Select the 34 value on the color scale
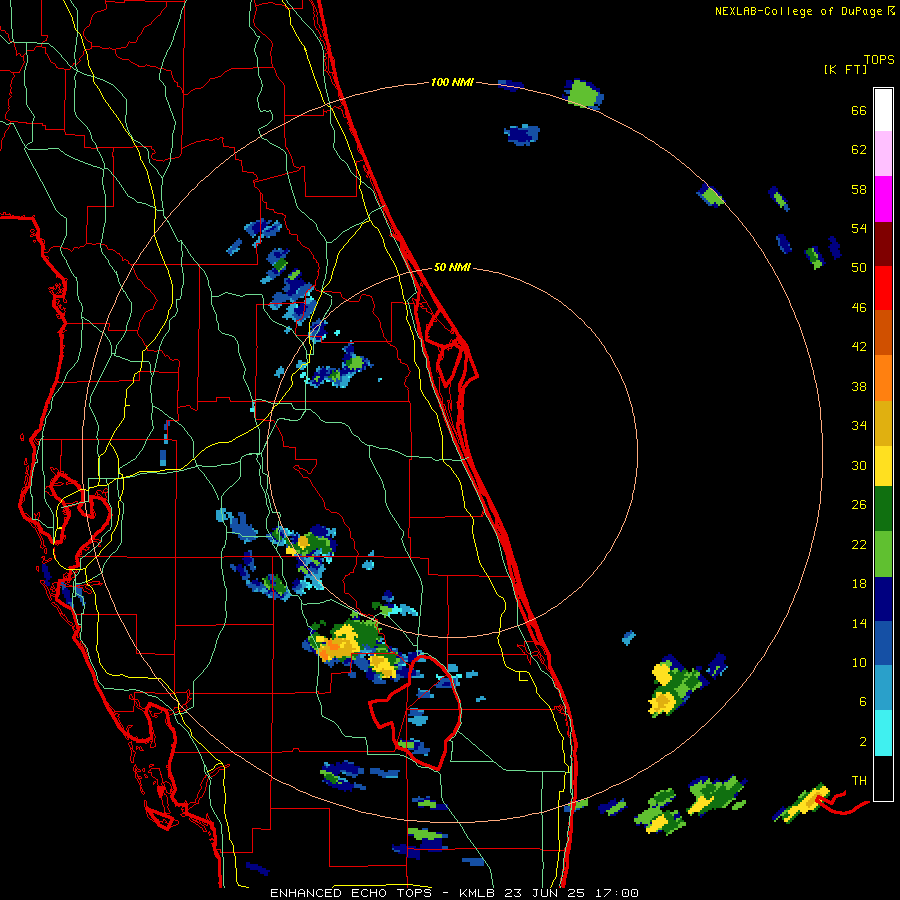This screenshot has width=900, height=900. [x=859, y=425]
